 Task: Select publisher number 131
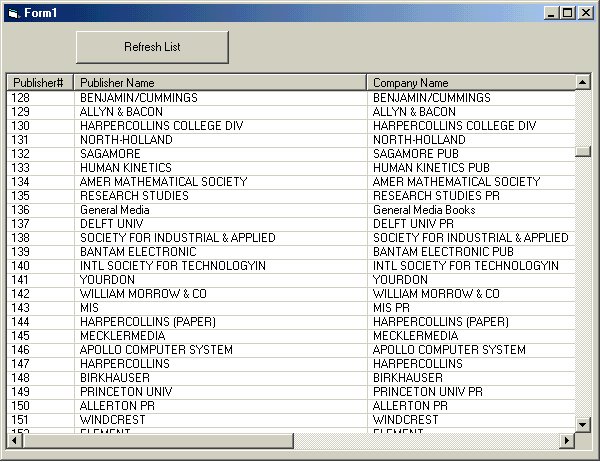pyautogui.click(x=20, y=140)
